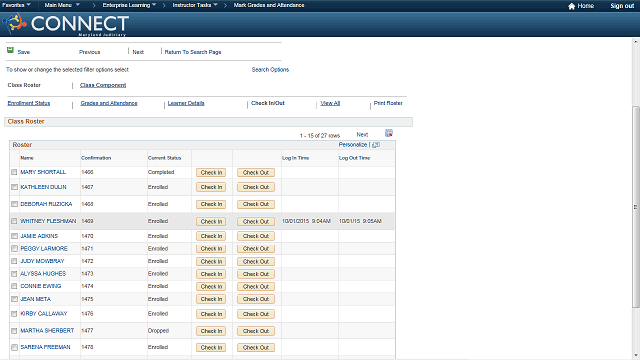The image size is (640, 360).
Task: Click the green Save disk icon
Action: [x=10, y=50]
